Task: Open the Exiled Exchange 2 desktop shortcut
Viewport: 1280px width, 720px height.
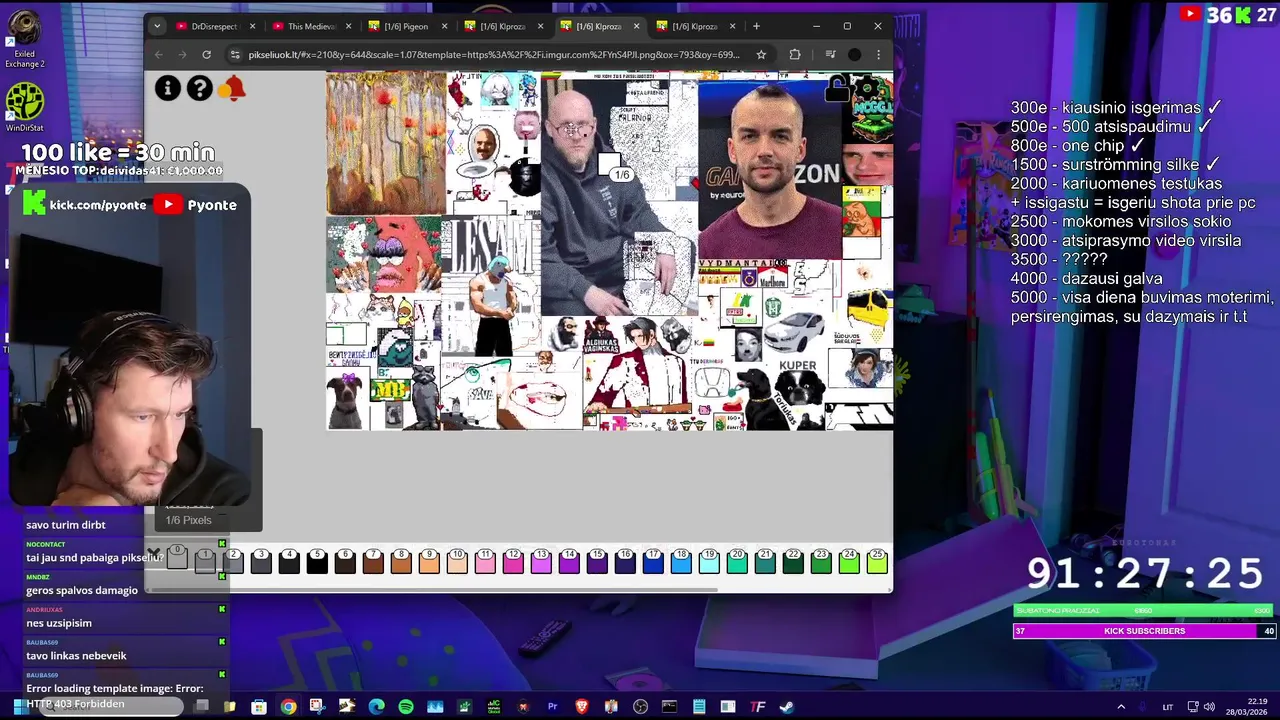Action: 24,38
